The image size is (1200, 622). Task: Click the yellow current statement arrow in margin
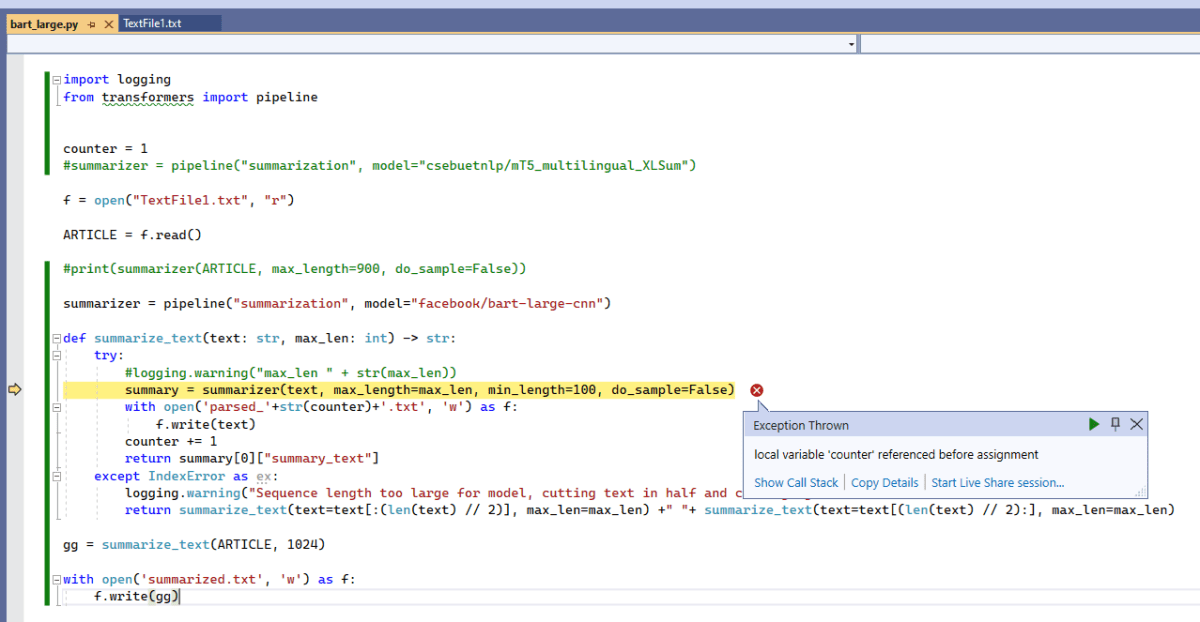15,390
